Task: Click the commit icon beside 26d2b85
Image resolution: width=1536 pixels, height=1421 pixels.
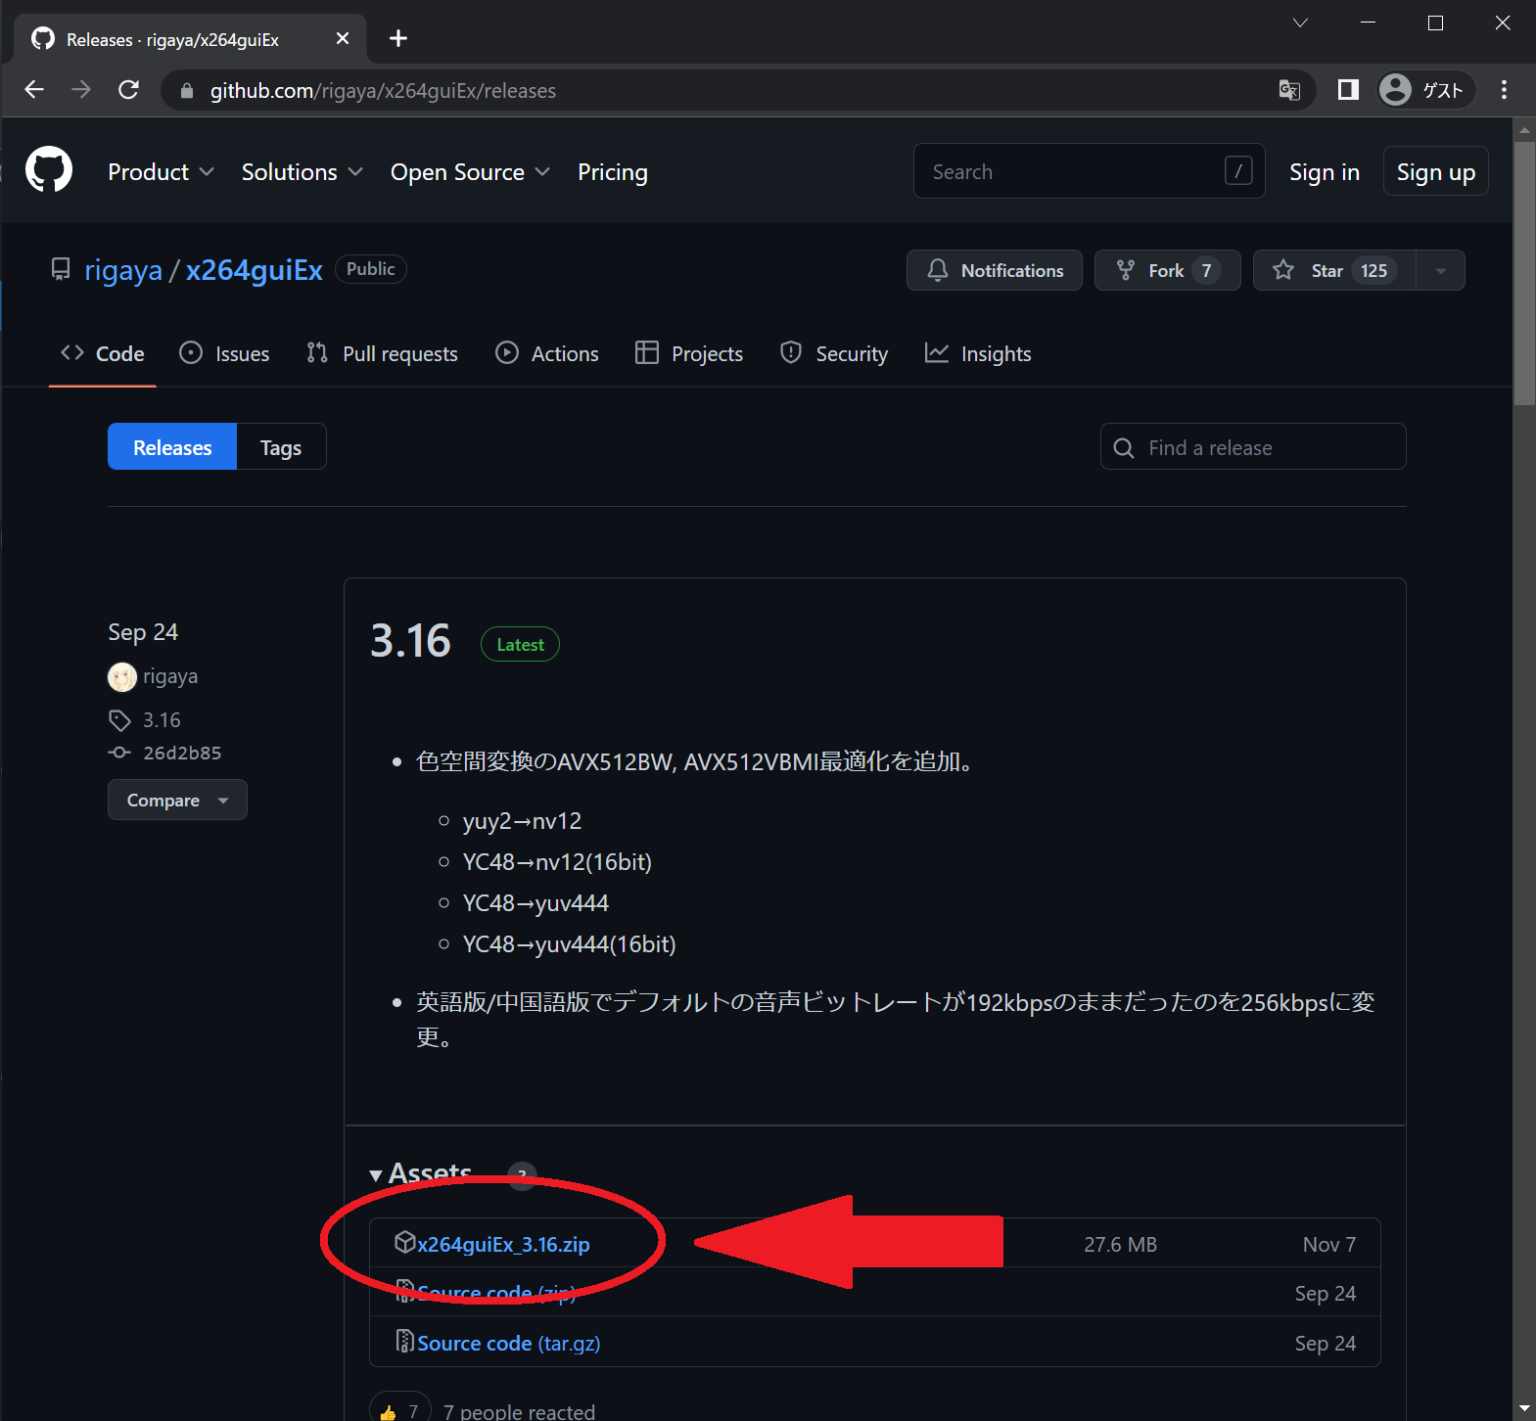Action: click(118, 753)
